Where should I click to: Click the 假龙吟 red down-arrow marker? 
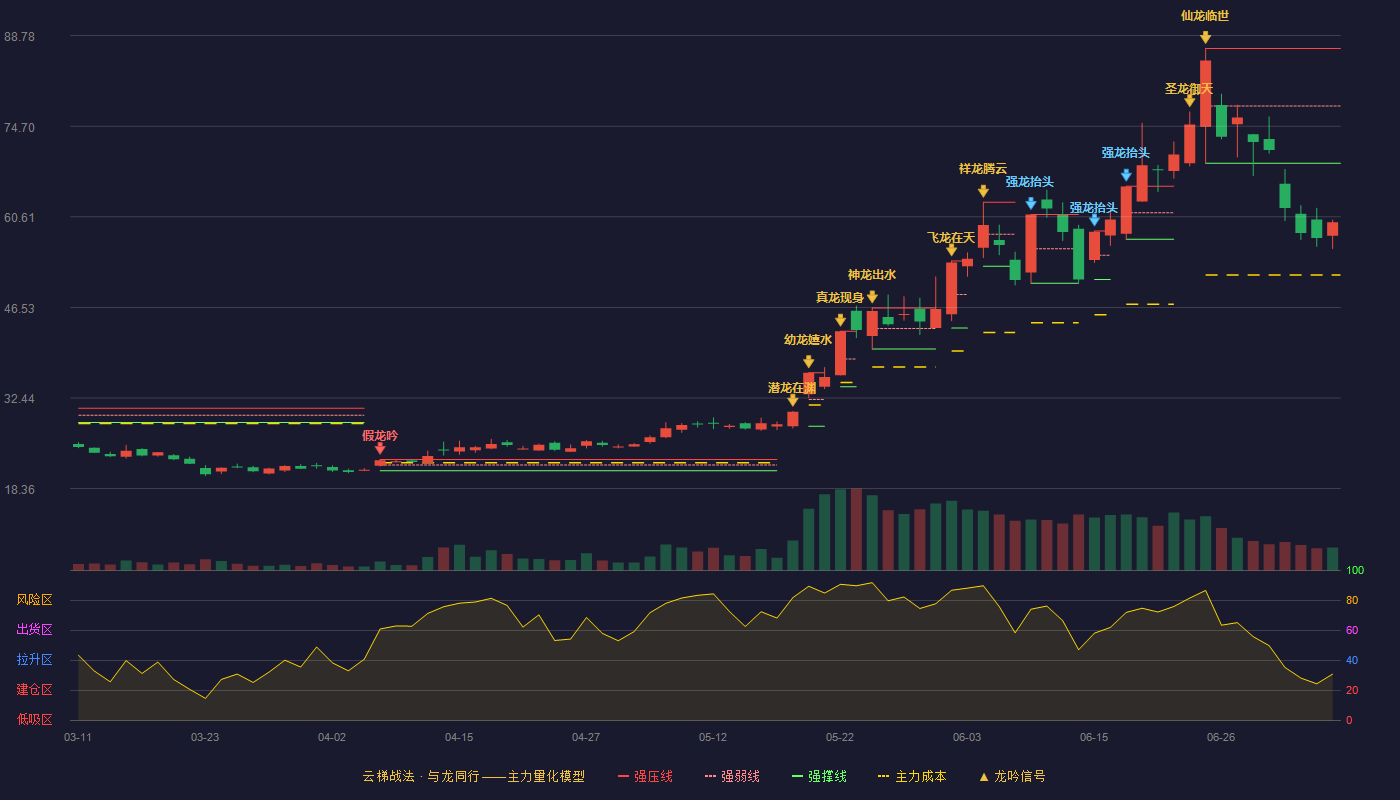click(x=380, y=449)
